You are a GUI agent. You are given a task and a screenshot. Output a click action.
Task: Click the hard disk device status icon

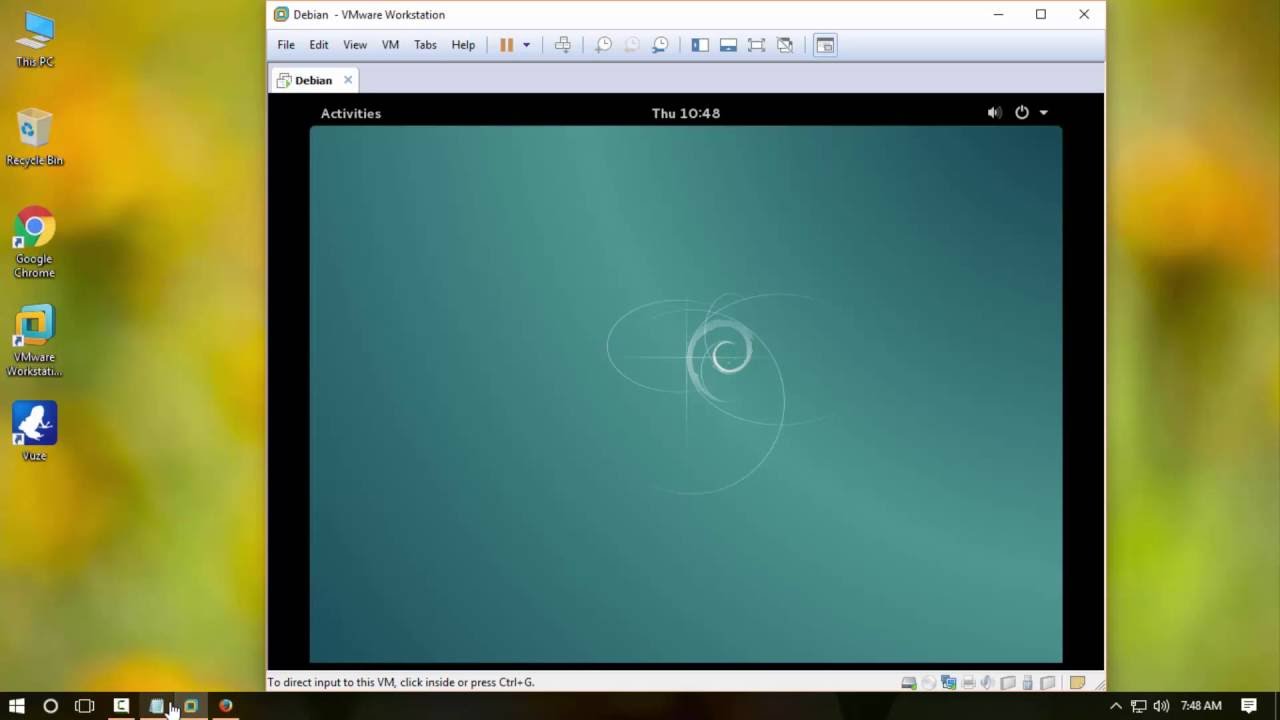pos(908,683)
